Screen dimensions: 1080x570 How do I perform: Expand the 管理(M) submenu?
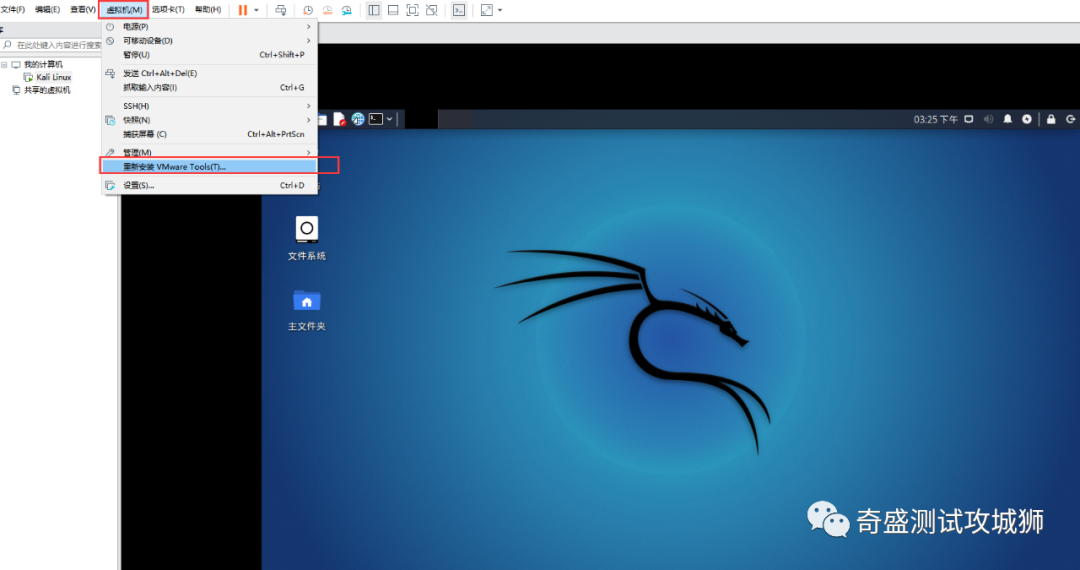coord(209,152)
